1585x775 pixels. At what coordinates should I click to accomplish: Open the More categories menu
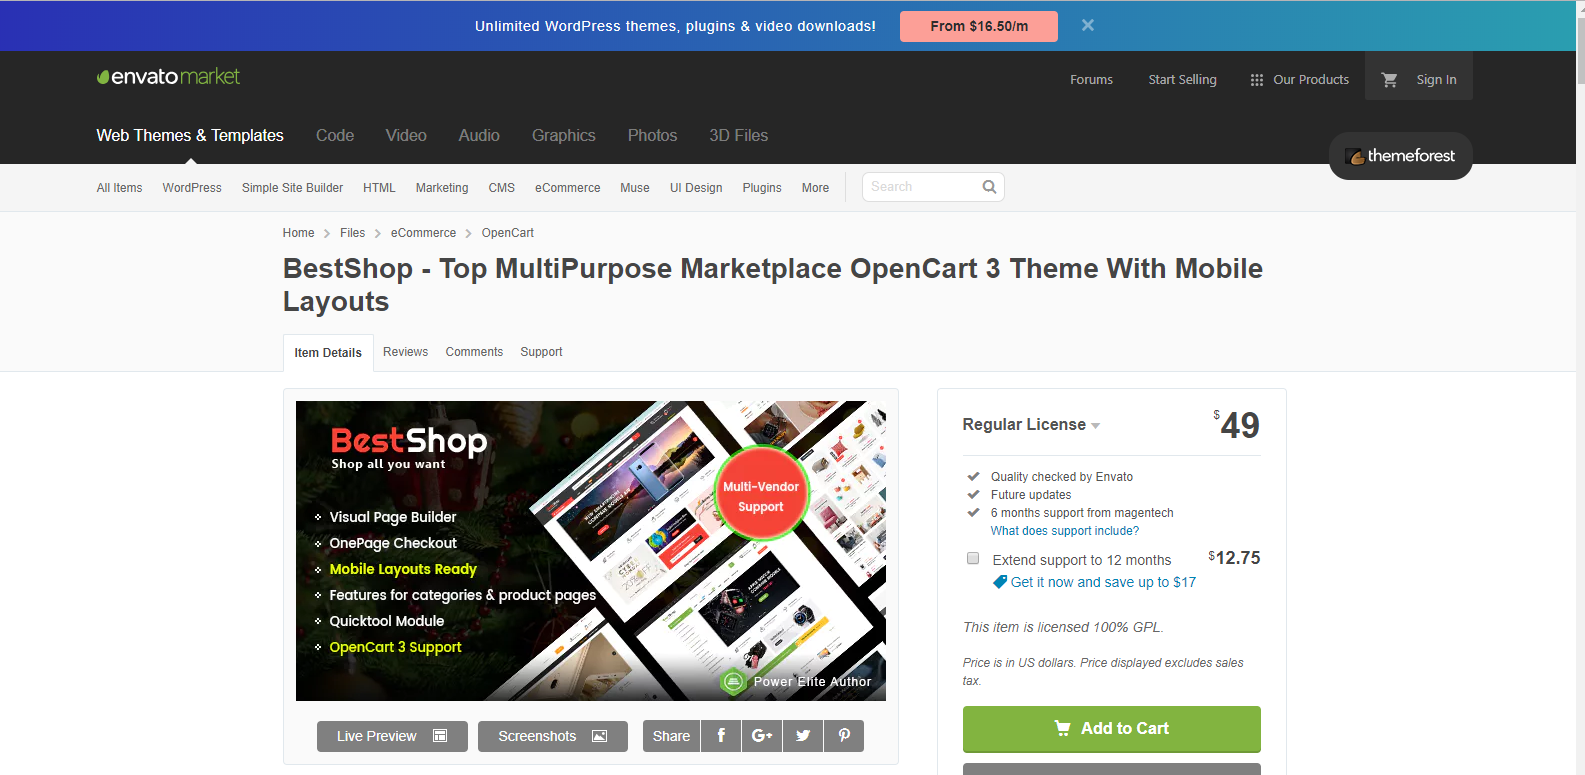(815, 188)
